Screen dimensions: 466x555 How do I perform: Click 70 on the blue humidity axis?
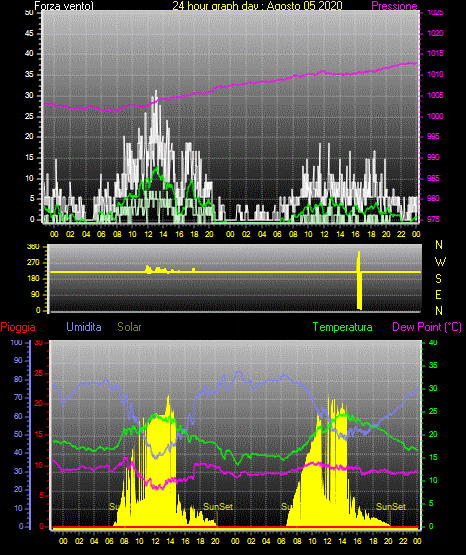(x=18, y=397)
